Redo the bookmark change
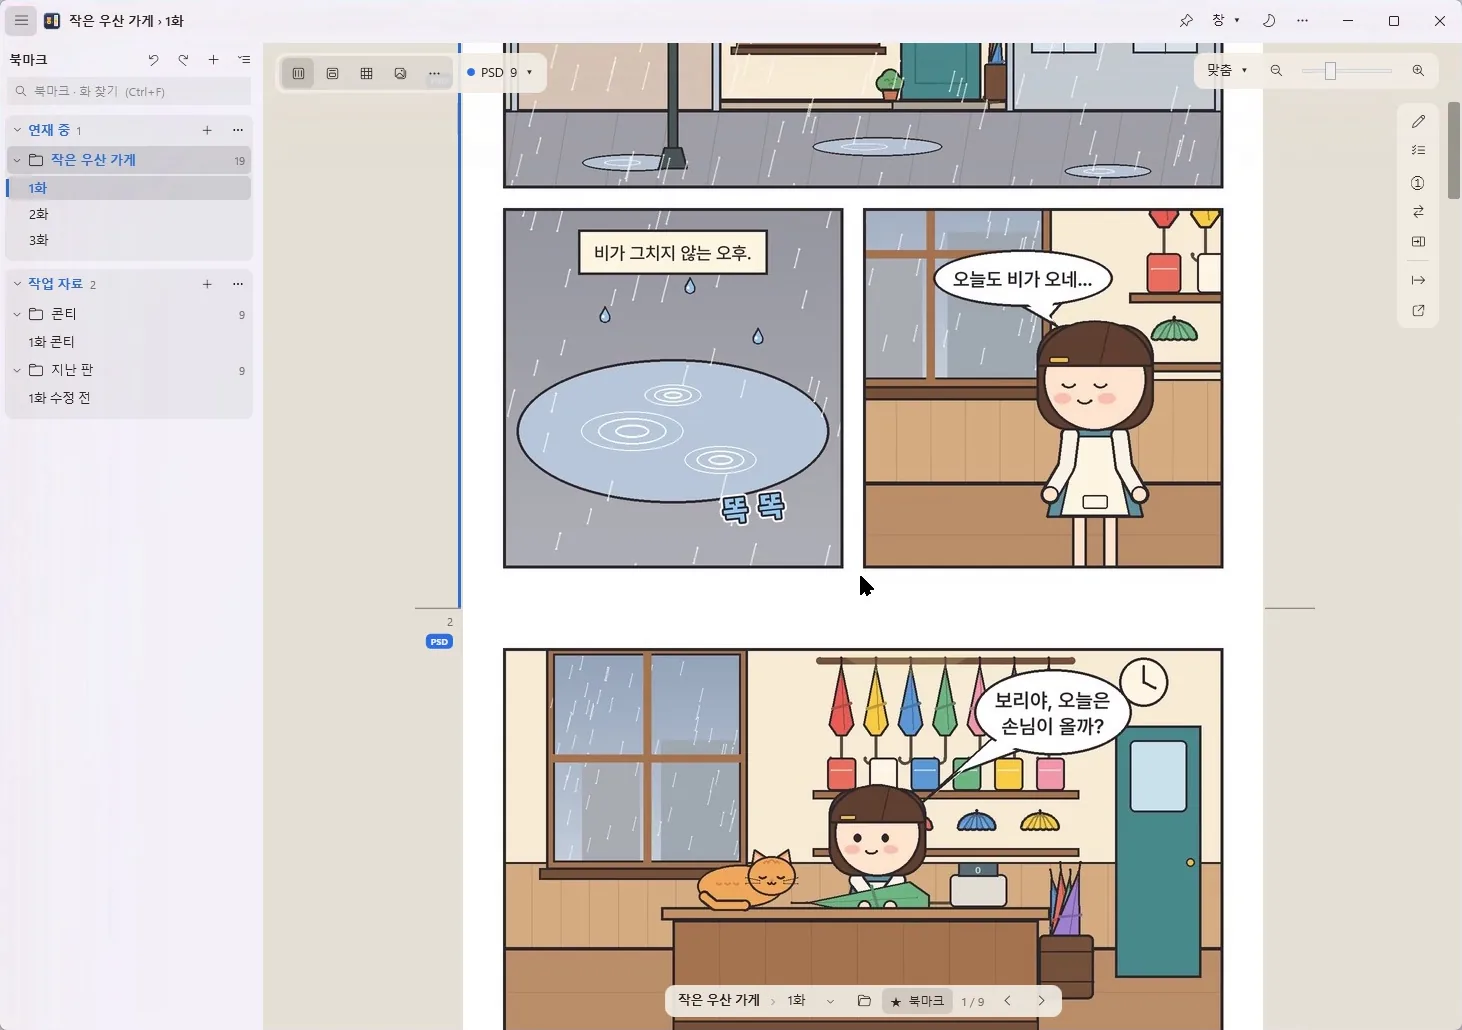Screen dimensions: 1462x1030 183,60
